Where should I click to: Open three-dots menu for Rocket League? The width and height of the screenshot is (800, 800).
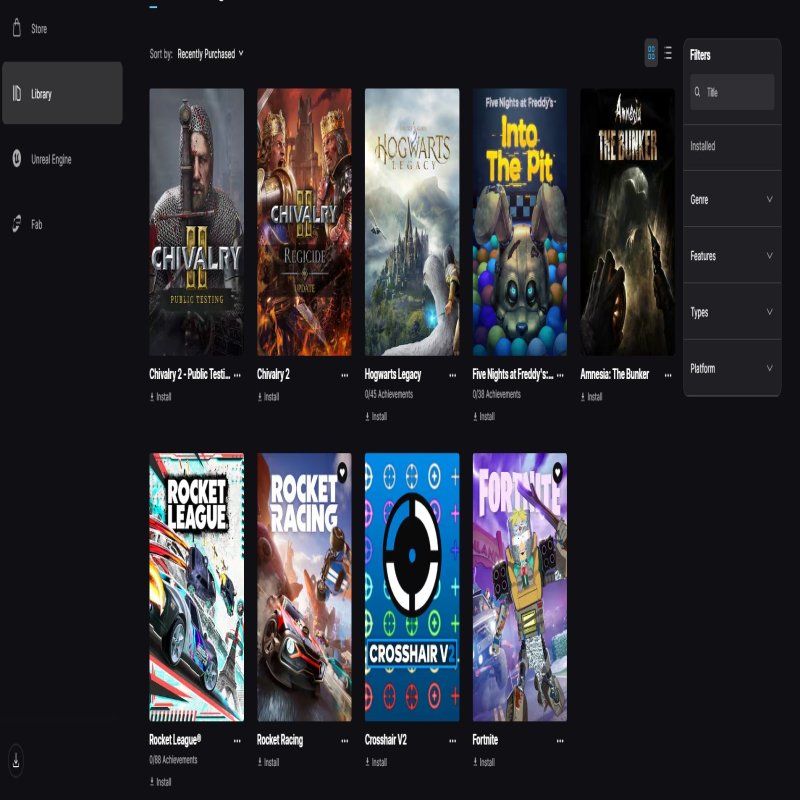(237, 741)
